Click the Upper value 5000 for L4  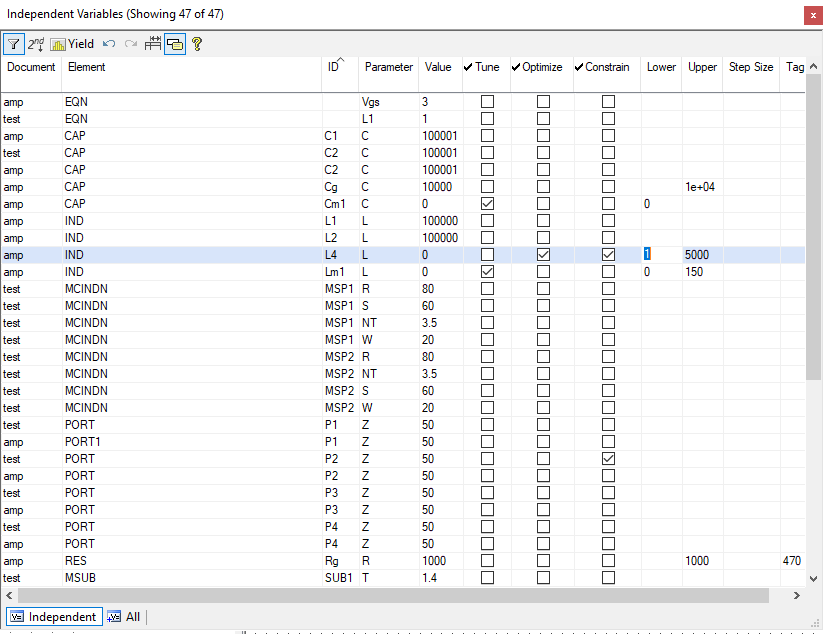coord(697,255)
